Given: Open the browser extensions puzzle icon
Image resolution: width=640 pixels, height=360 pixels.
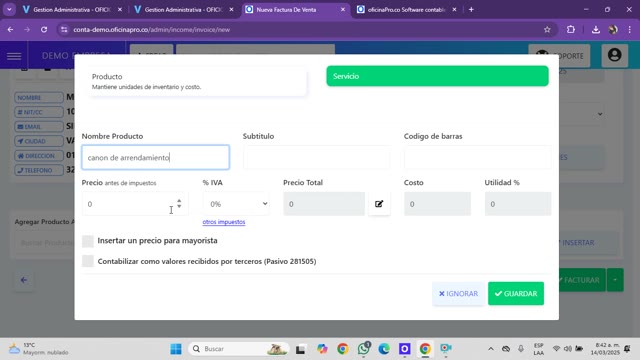Looking at the screenshot, I should tap(571, 29).
